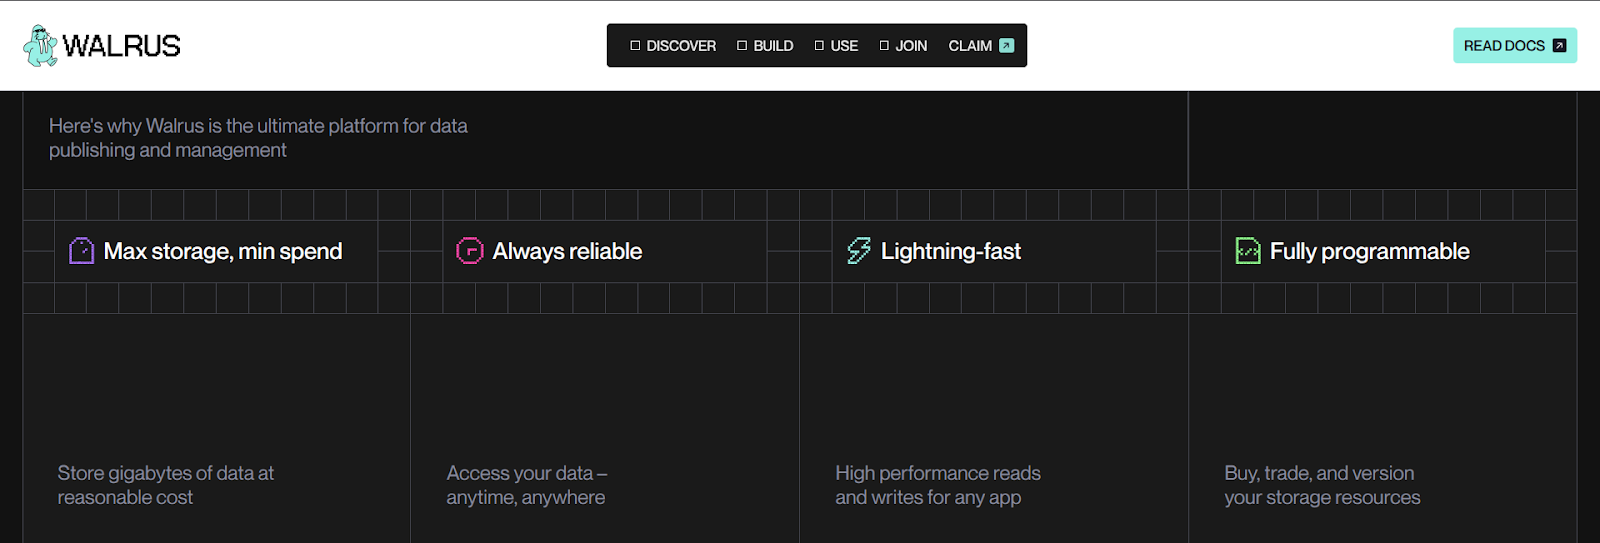Click the READ DOCS button
This screenshot has height=543, width=1600.
click(x=1515, y=46)
